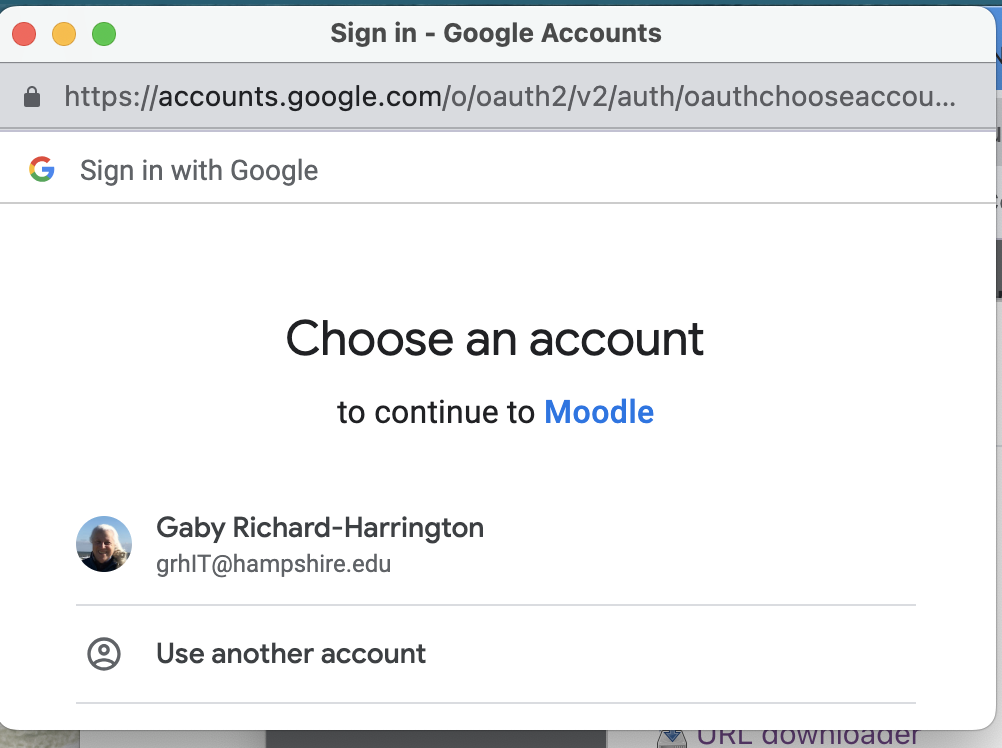Minimize the sign-in window with the yellow button
The height and width of the screenshot is (748, 1002).
click(x=64, y=34)
